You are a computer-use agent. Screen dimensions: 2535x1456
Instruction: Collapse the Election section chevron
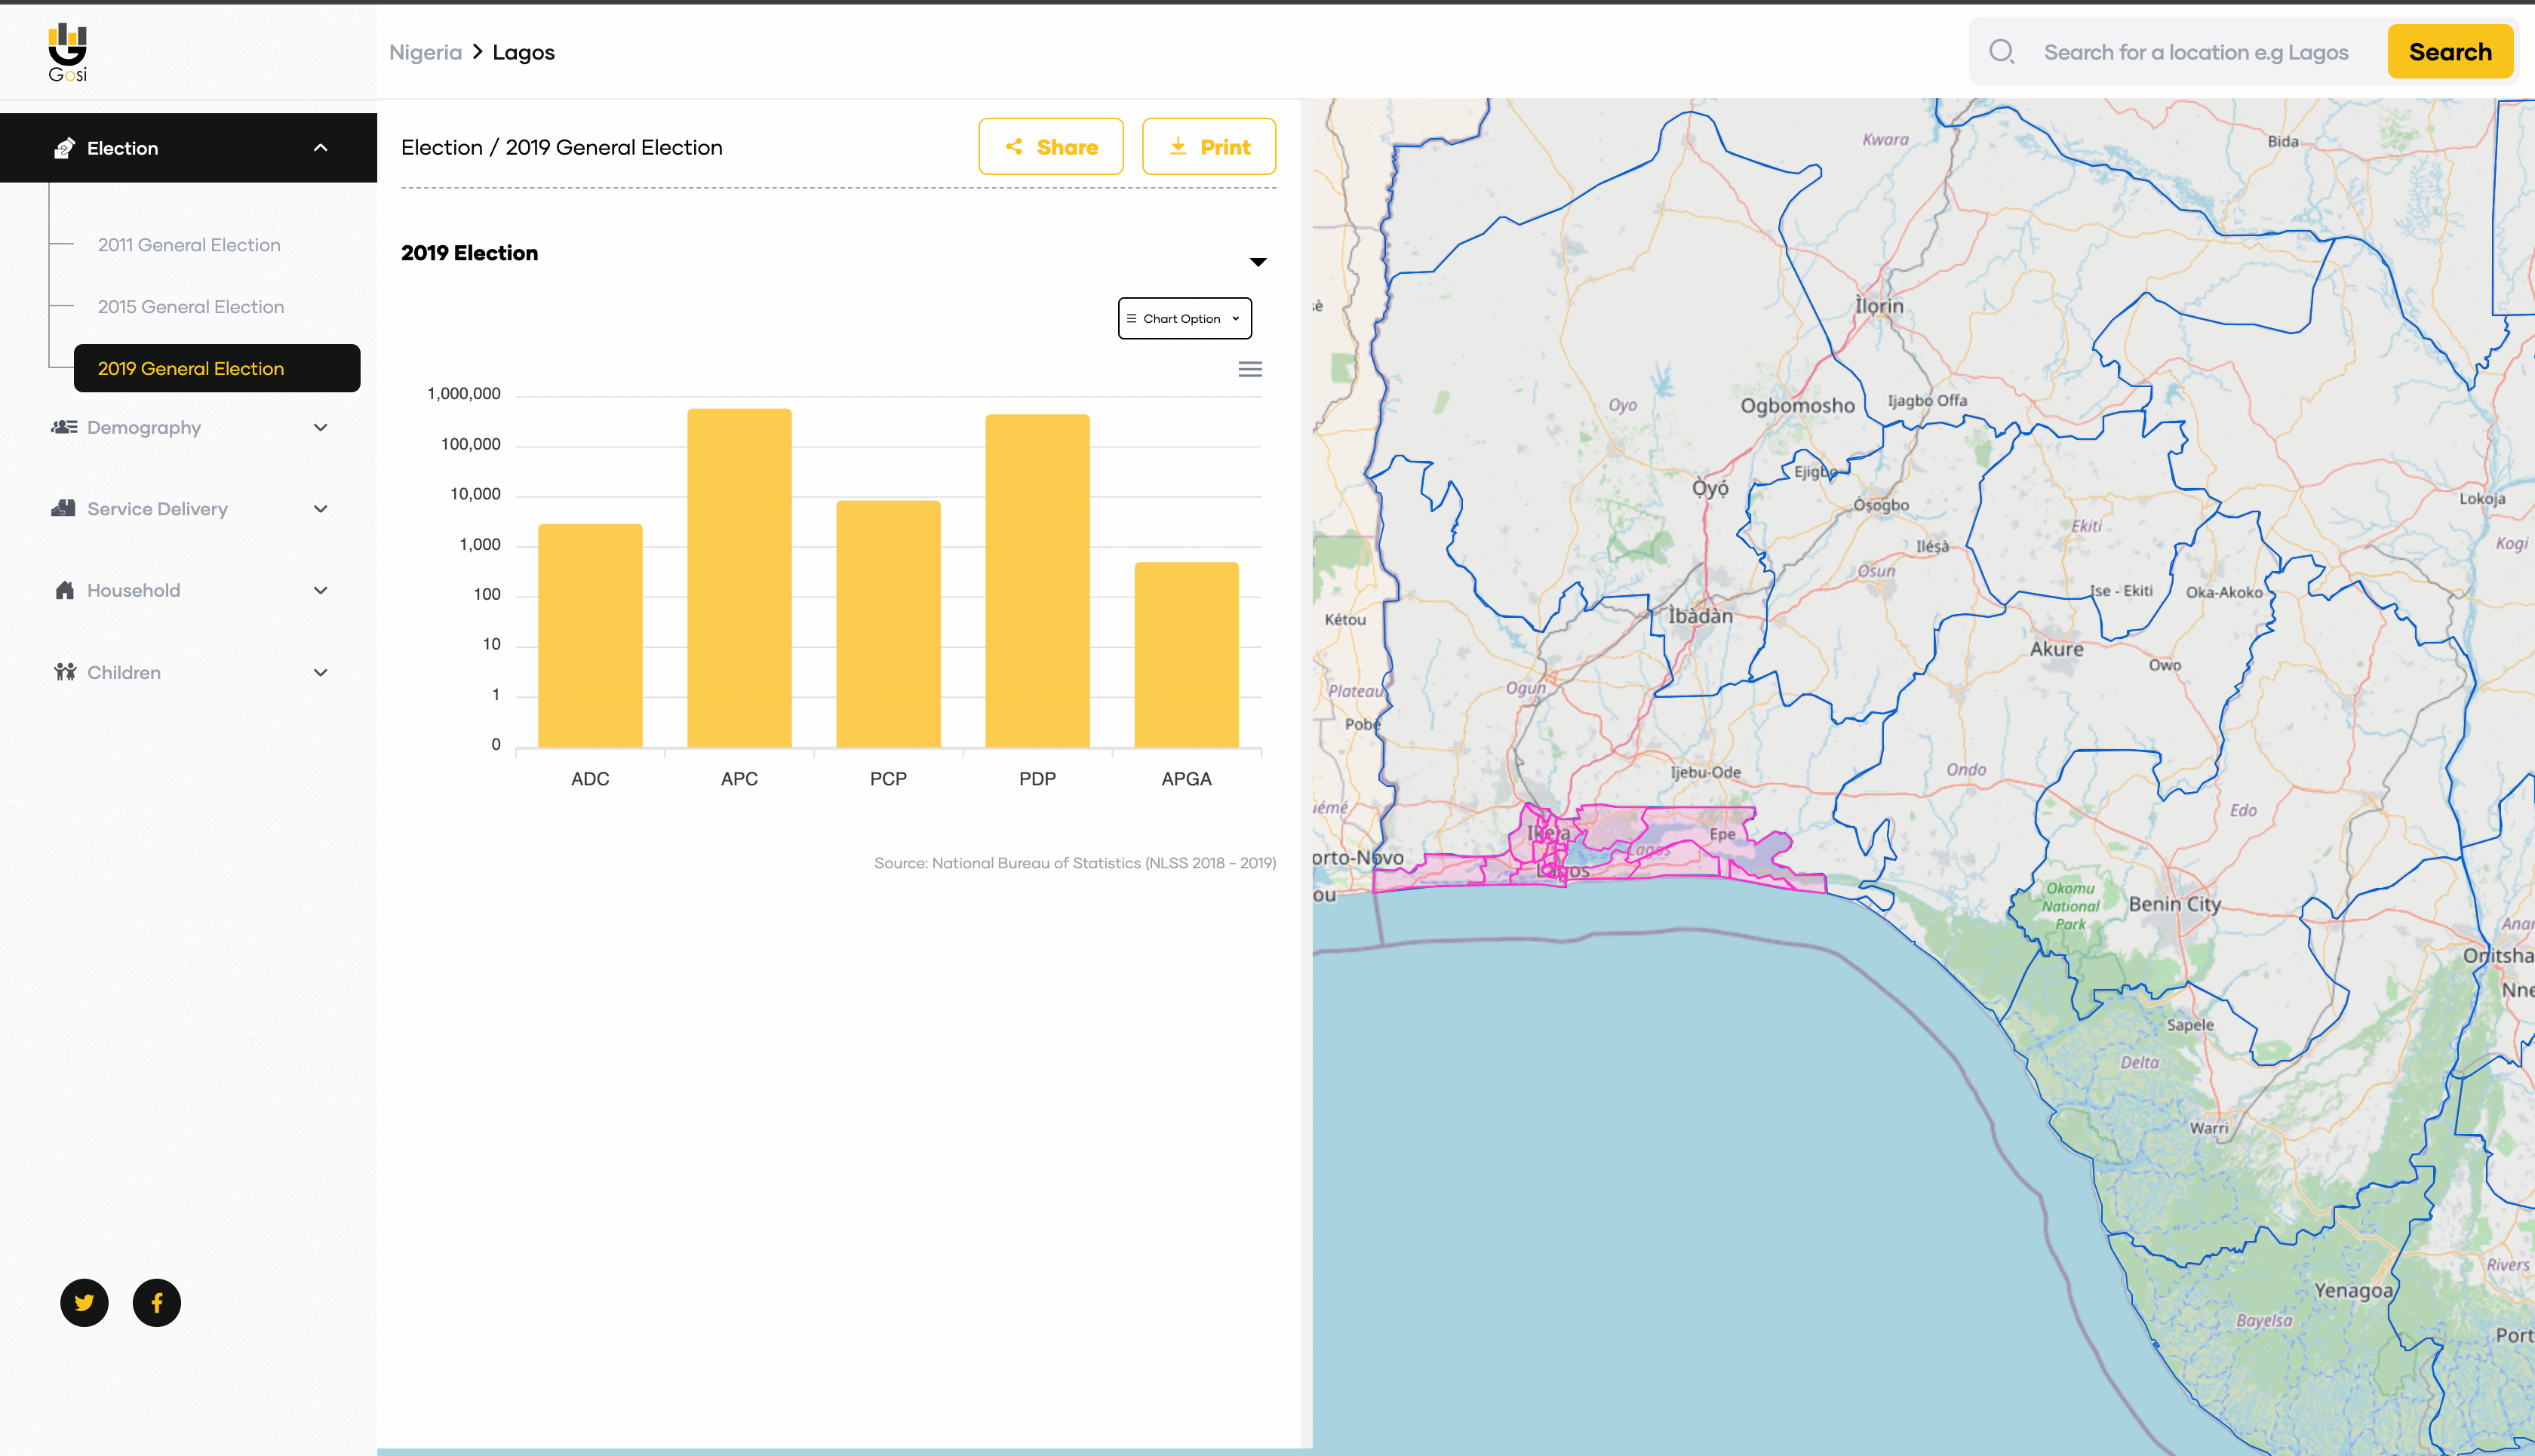(x=320, y=148)
